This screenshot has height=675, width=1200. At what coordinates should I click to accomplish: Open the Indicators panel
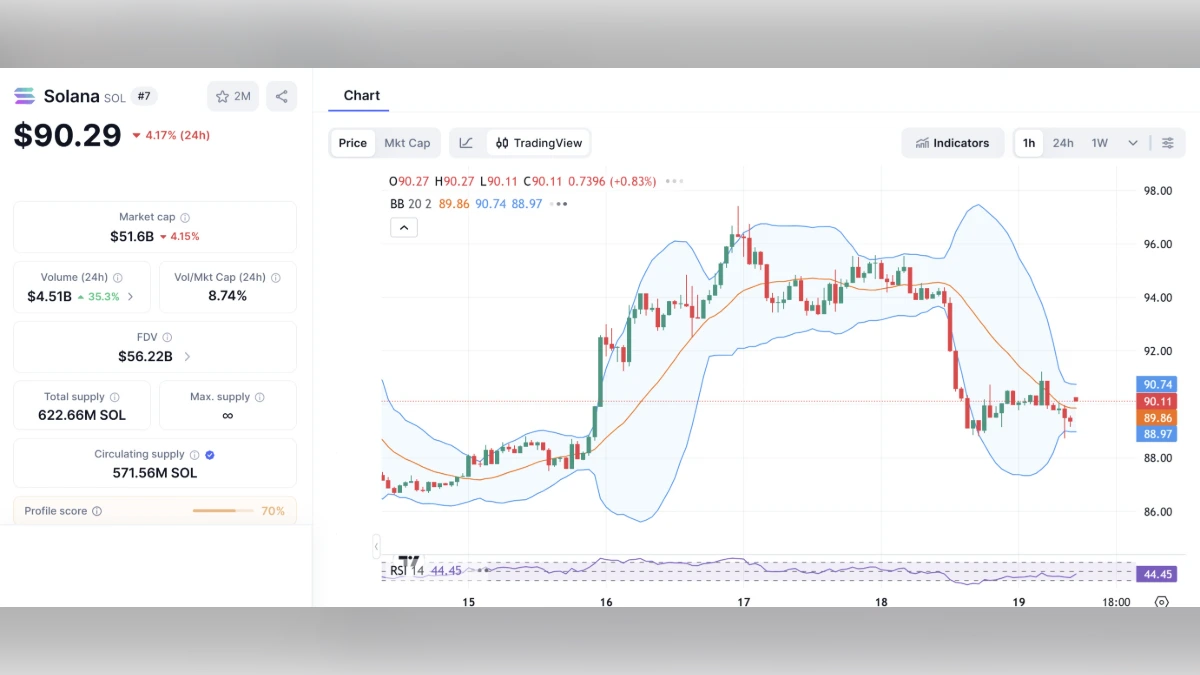coord(952,143)
